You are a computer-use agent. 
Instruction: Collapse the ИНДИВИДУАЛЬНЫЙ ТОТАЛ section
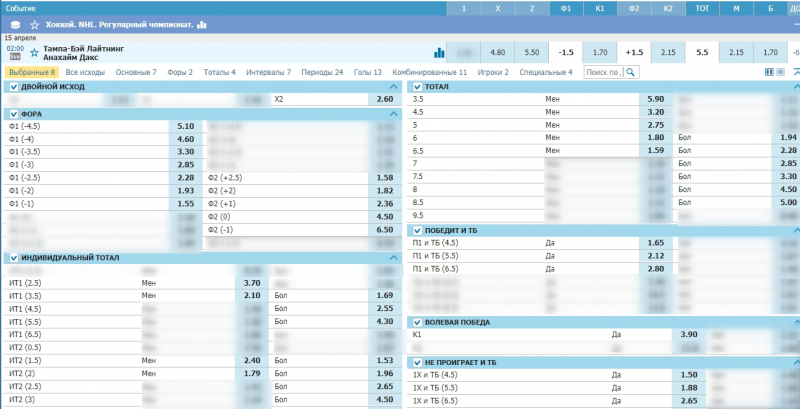(393, 258)
